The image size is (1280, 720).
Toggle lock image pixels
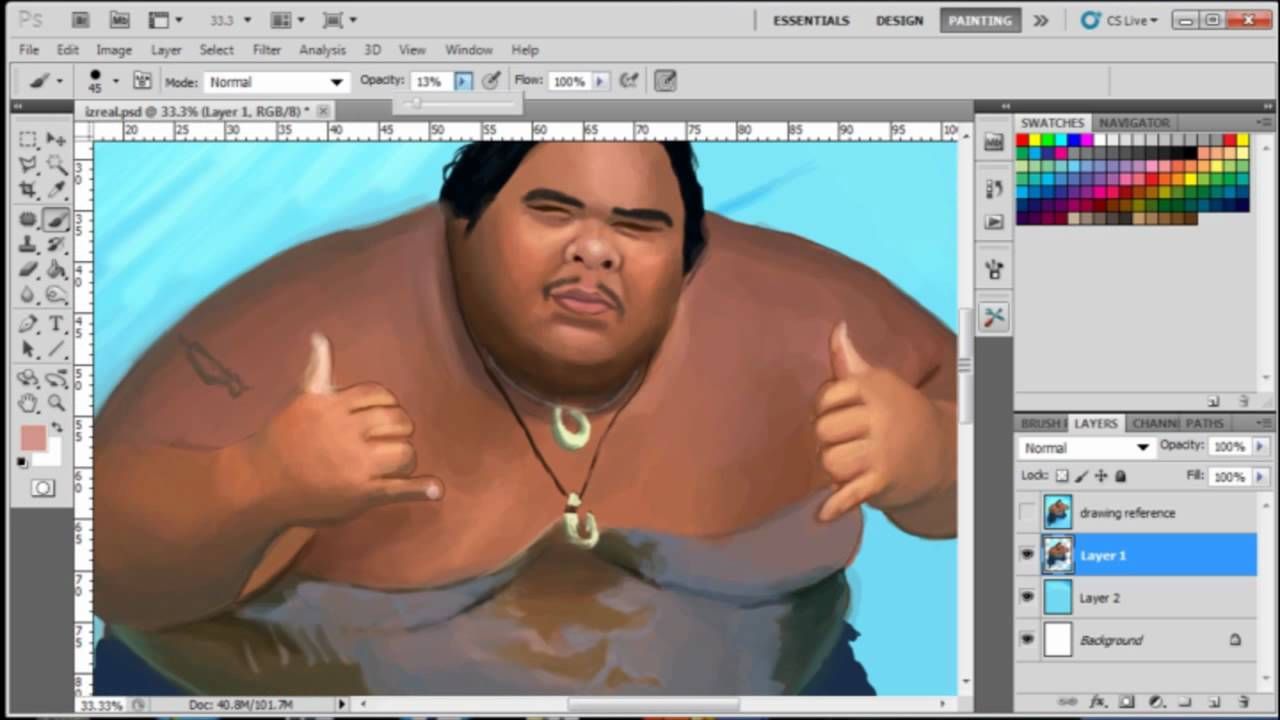coord(1083,477)
